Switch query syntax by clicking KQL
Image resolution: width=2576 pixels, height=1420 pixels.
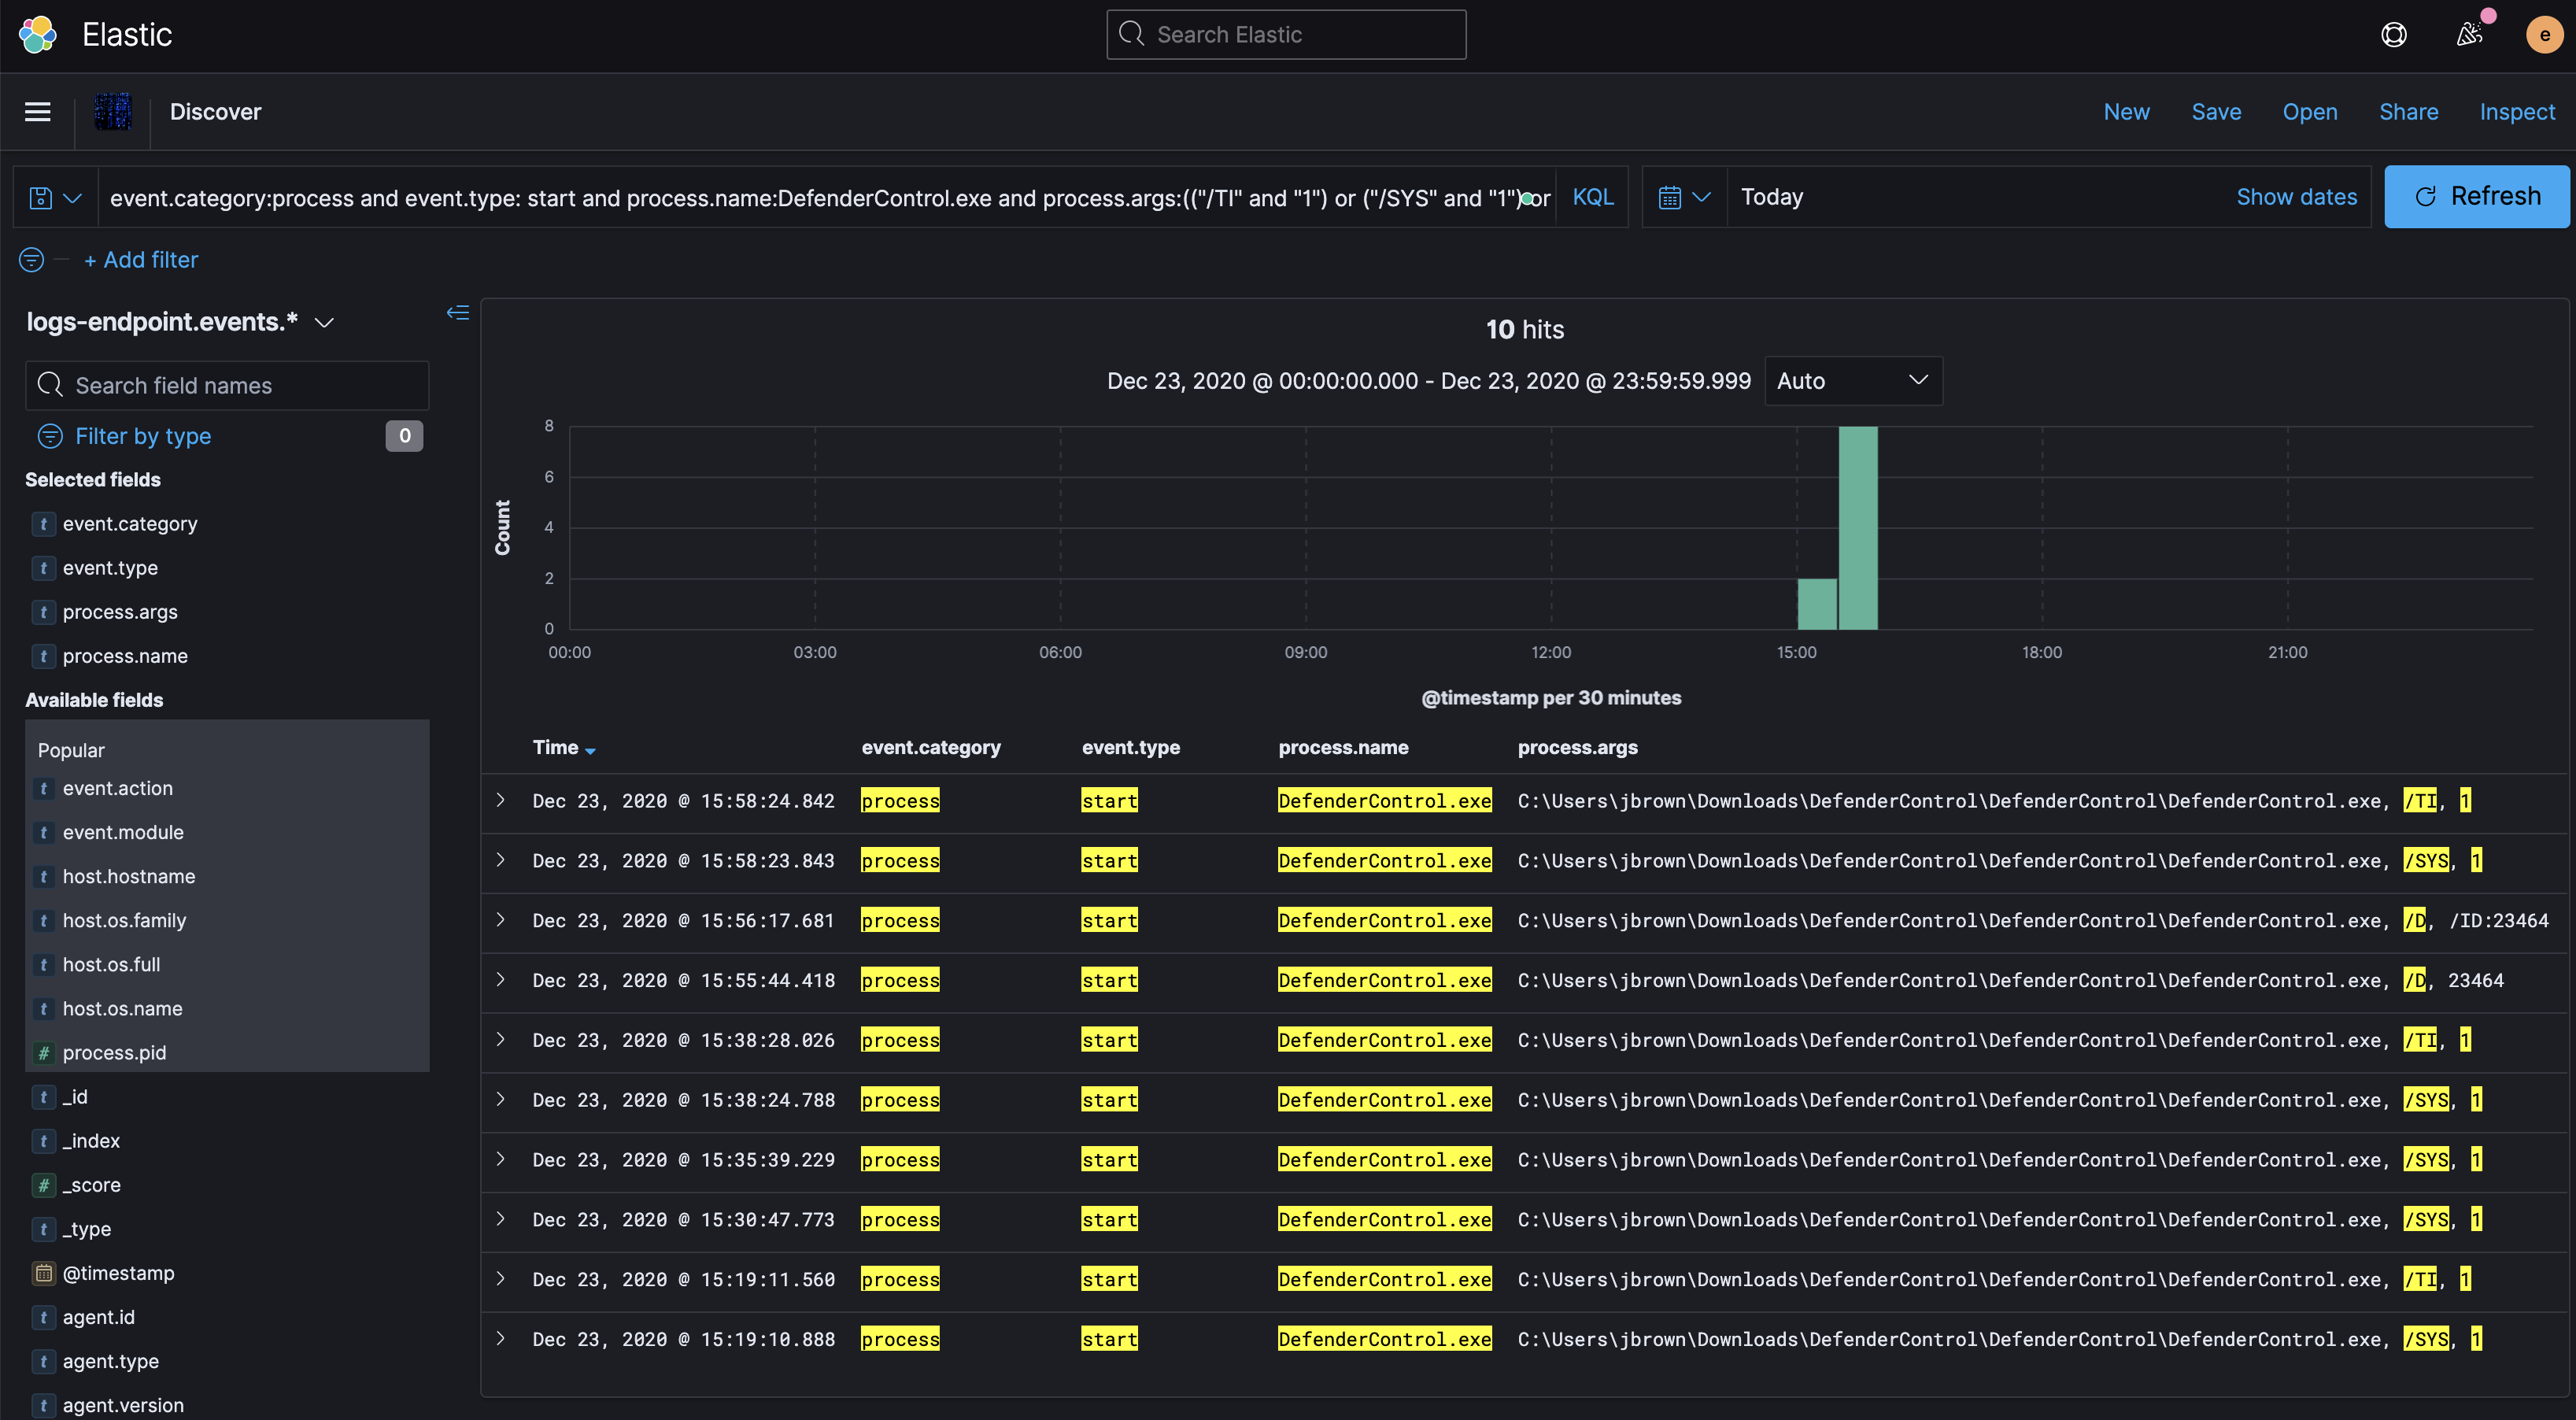[1592, 196]
